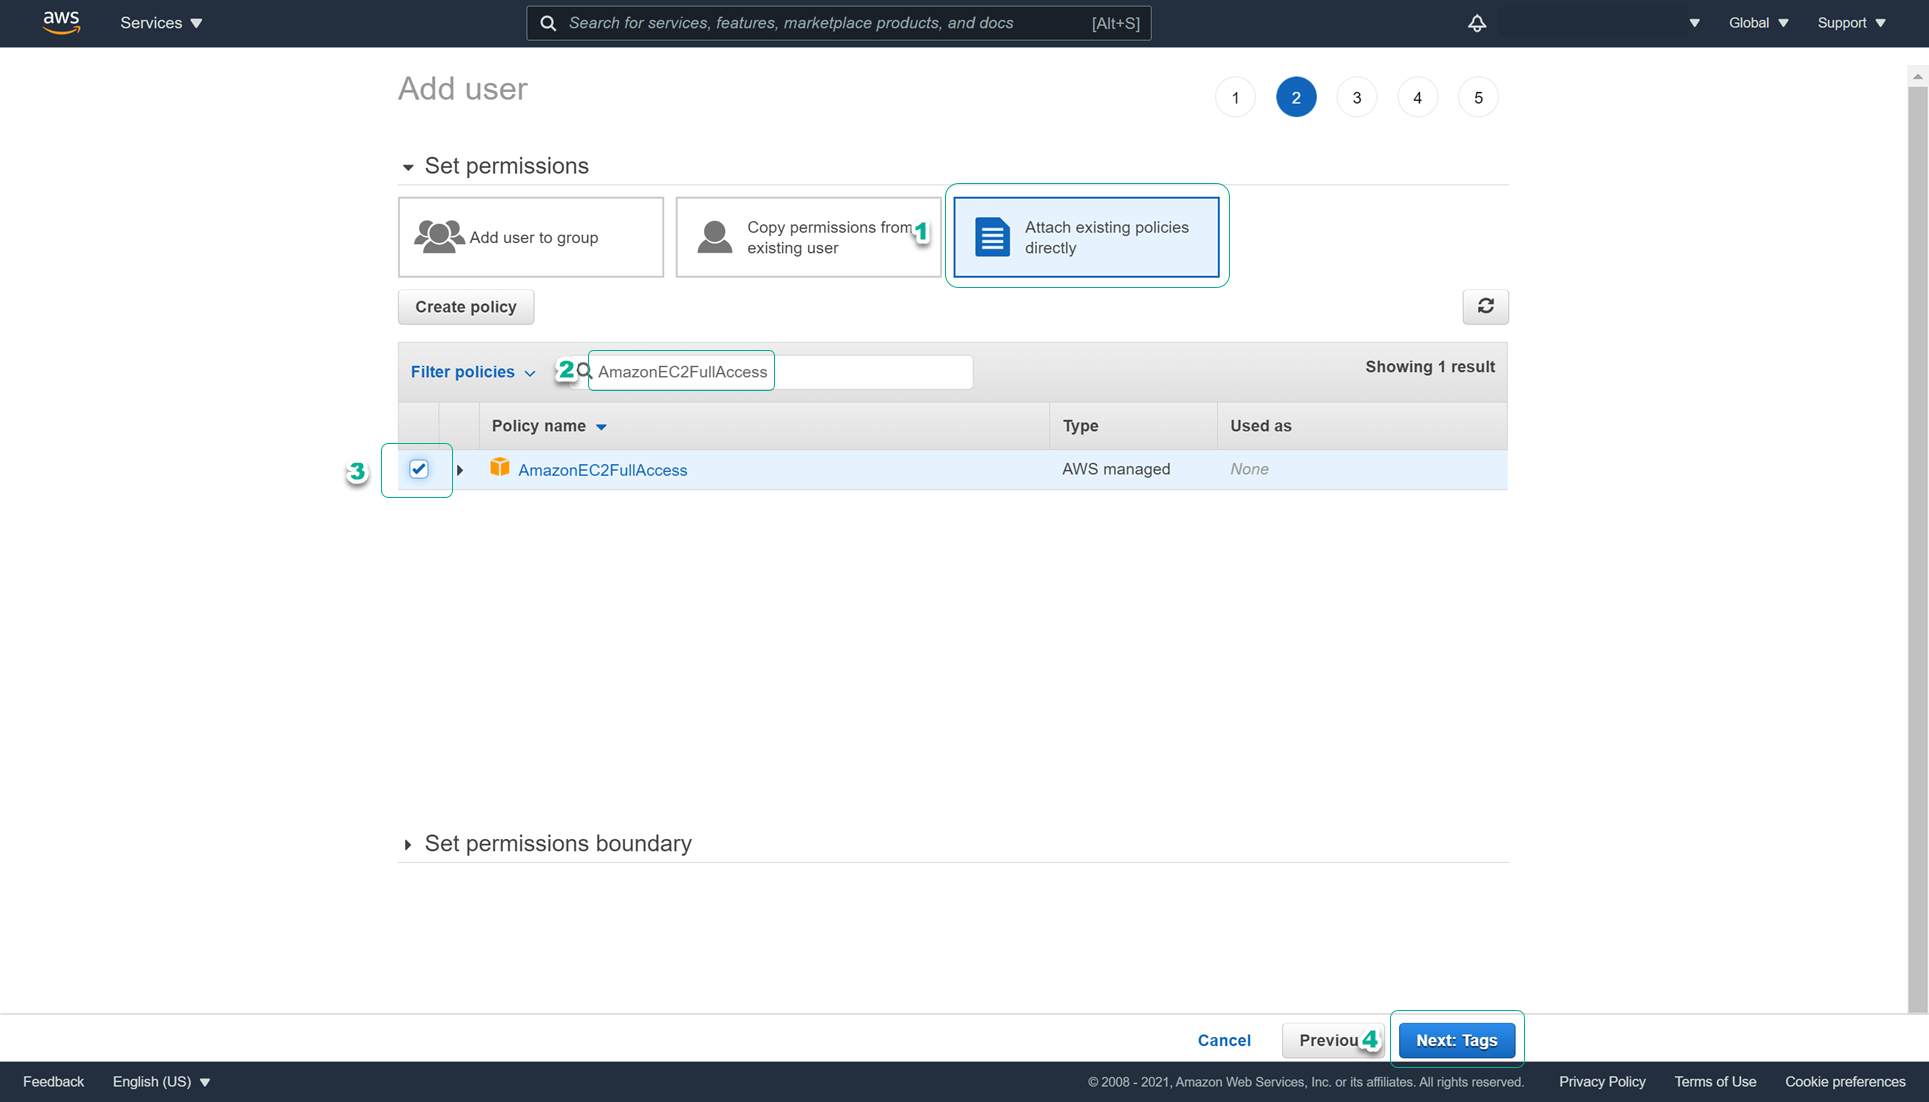The height and width of the screenshot is (1102, 1929).
Task: Click the vertical page scrollbar
Action: (x=1917, y=550)
